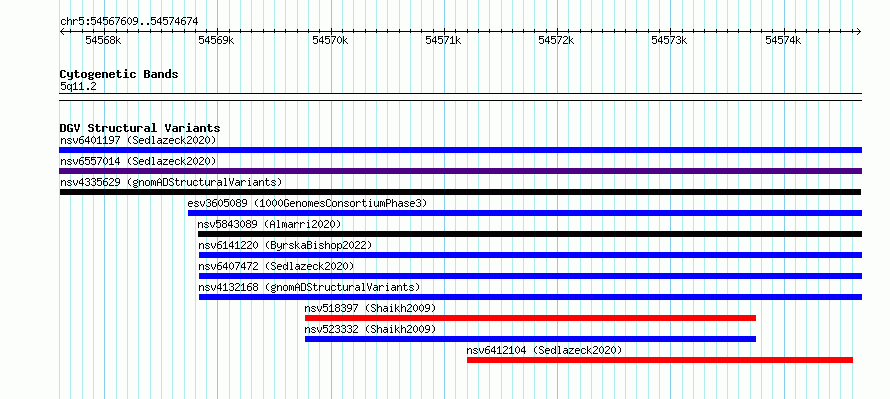Click the ruler's left arrowhead
Image resolution: width=890 pixels, height=399 pixels.
coord(62,31)
